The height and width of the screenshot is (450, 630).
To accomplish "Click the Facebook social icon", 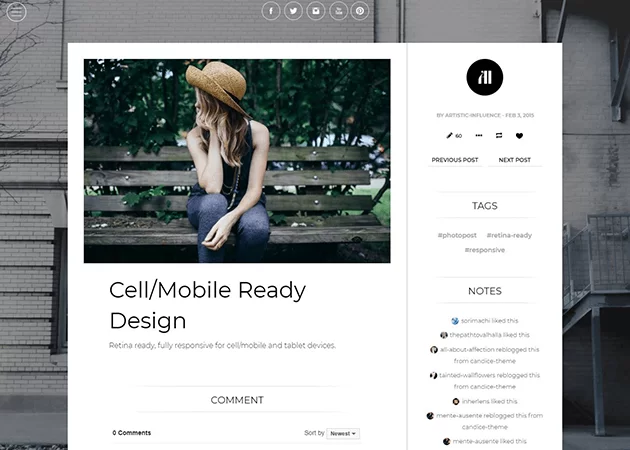I will (x=271, y=11).
